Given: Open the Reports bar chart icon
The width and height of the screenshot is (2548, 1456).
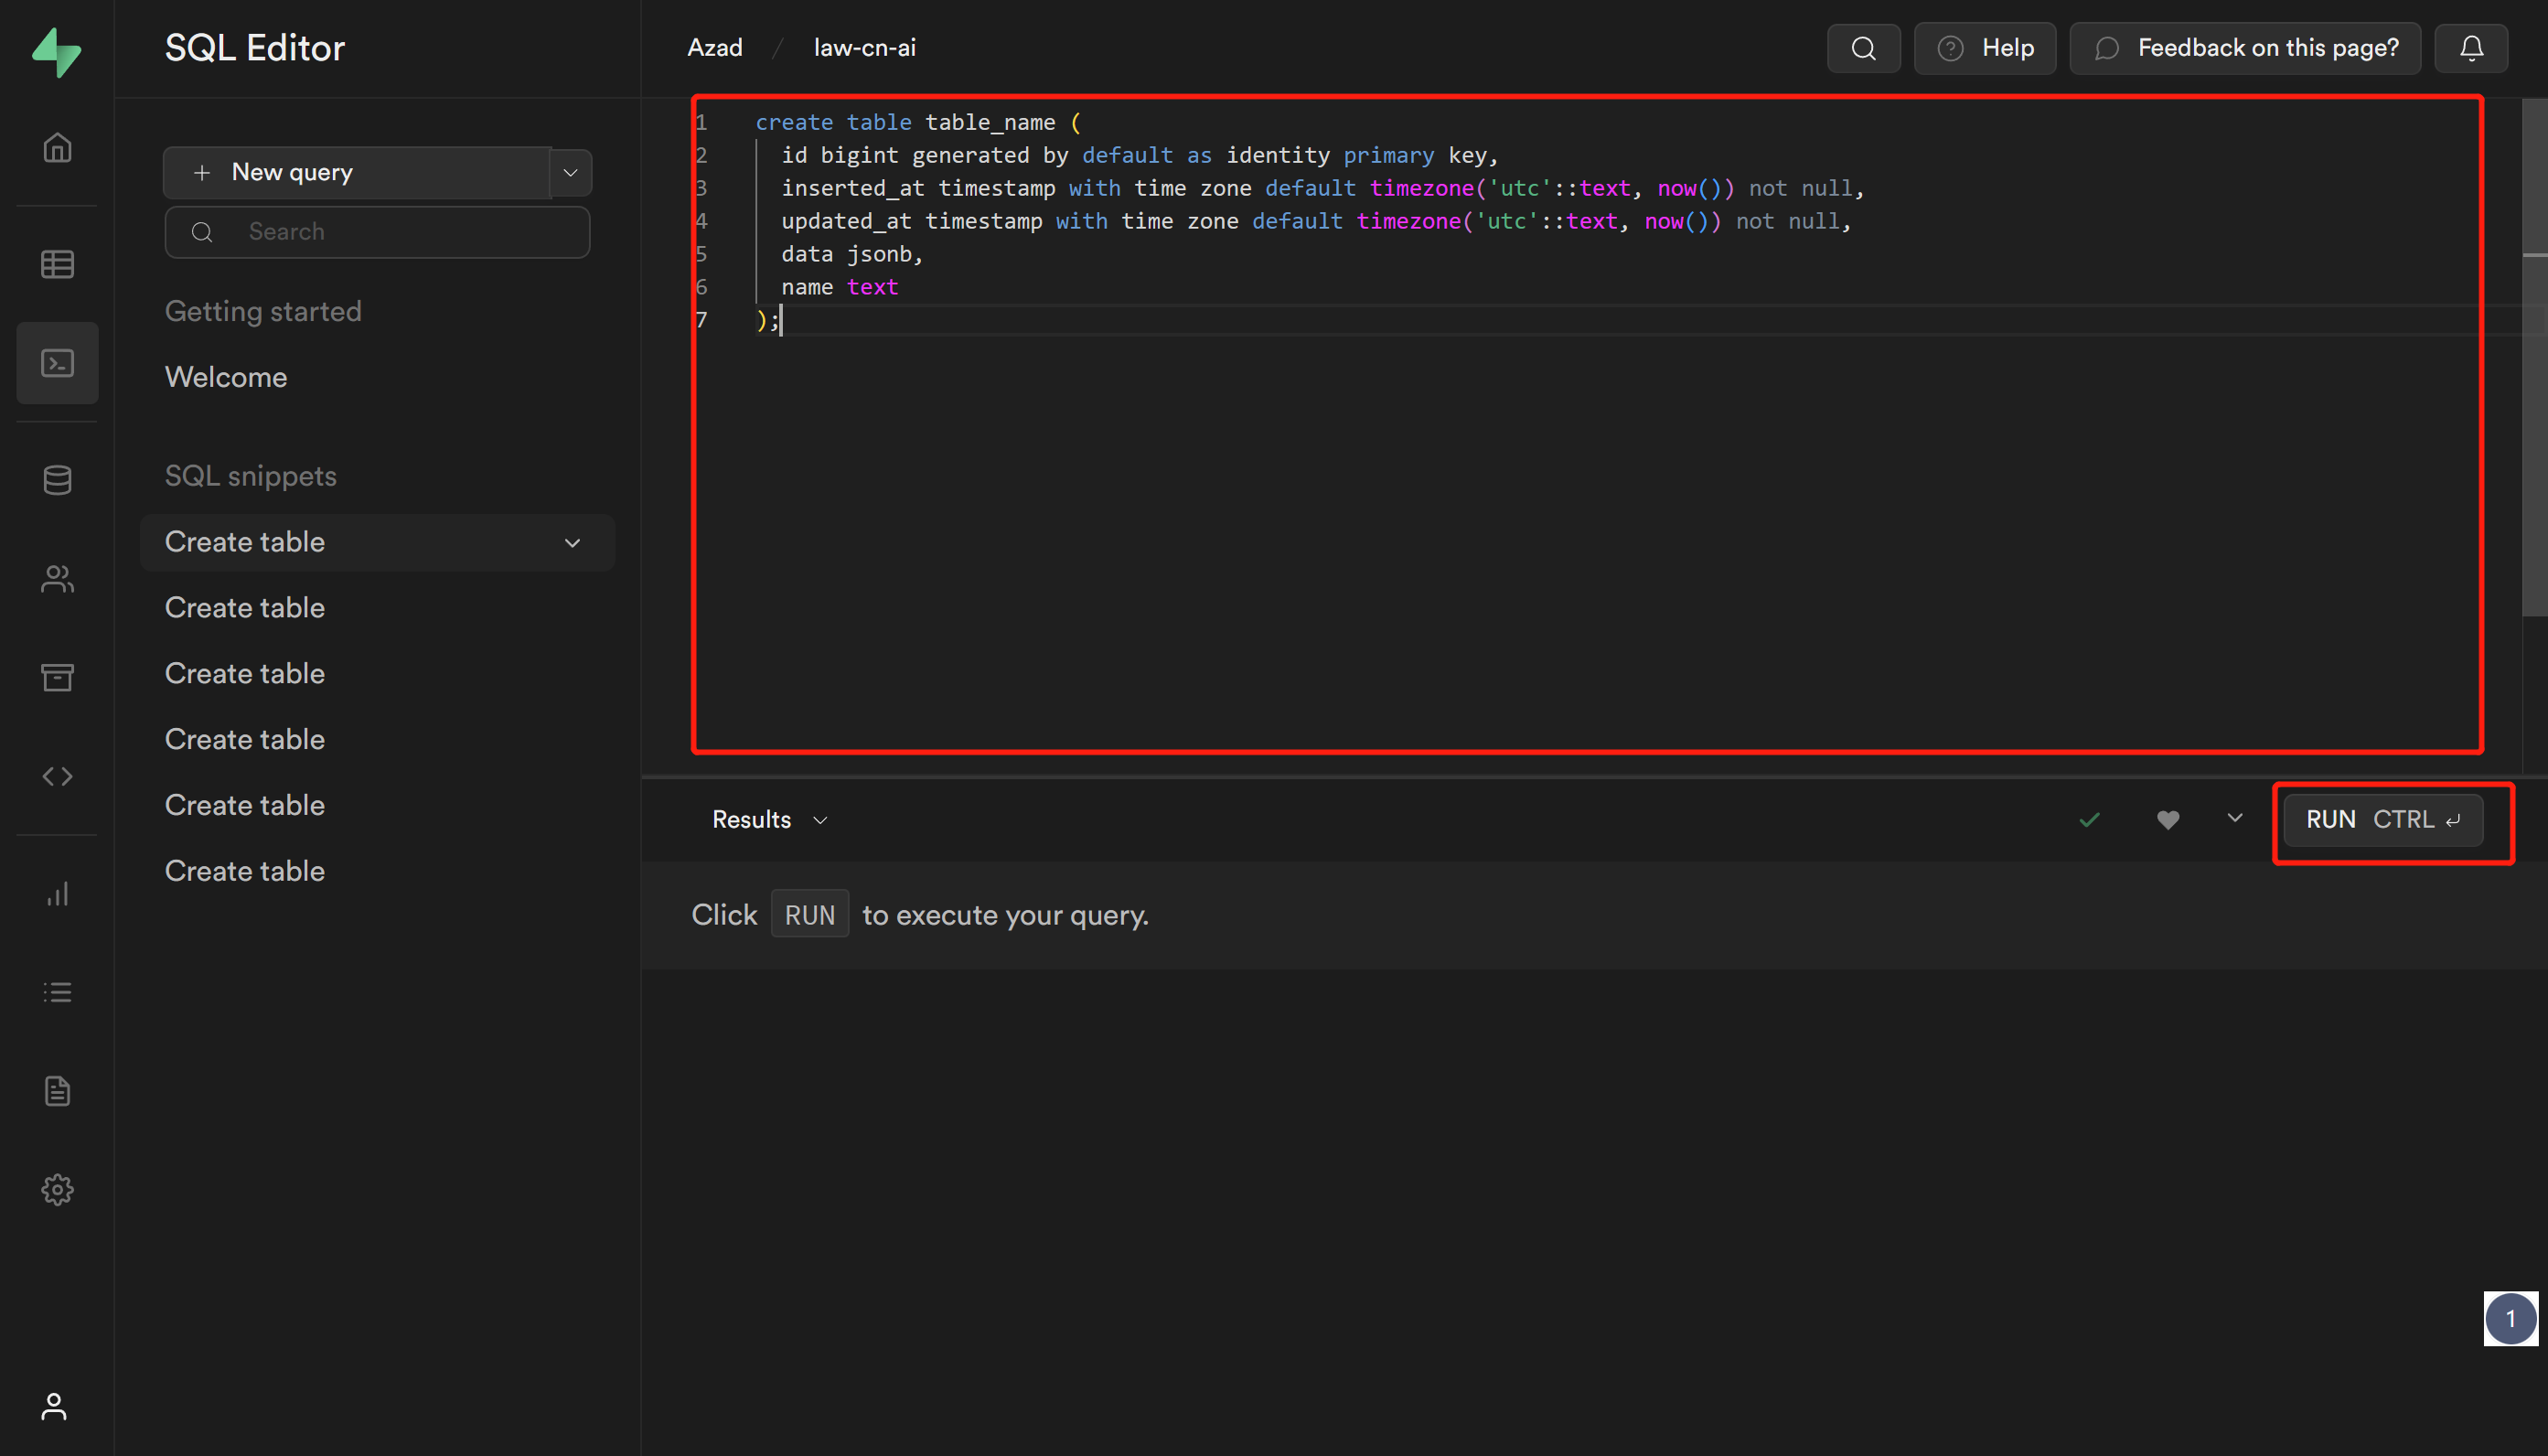Looking at the screenshot, I should click(57, 893).
